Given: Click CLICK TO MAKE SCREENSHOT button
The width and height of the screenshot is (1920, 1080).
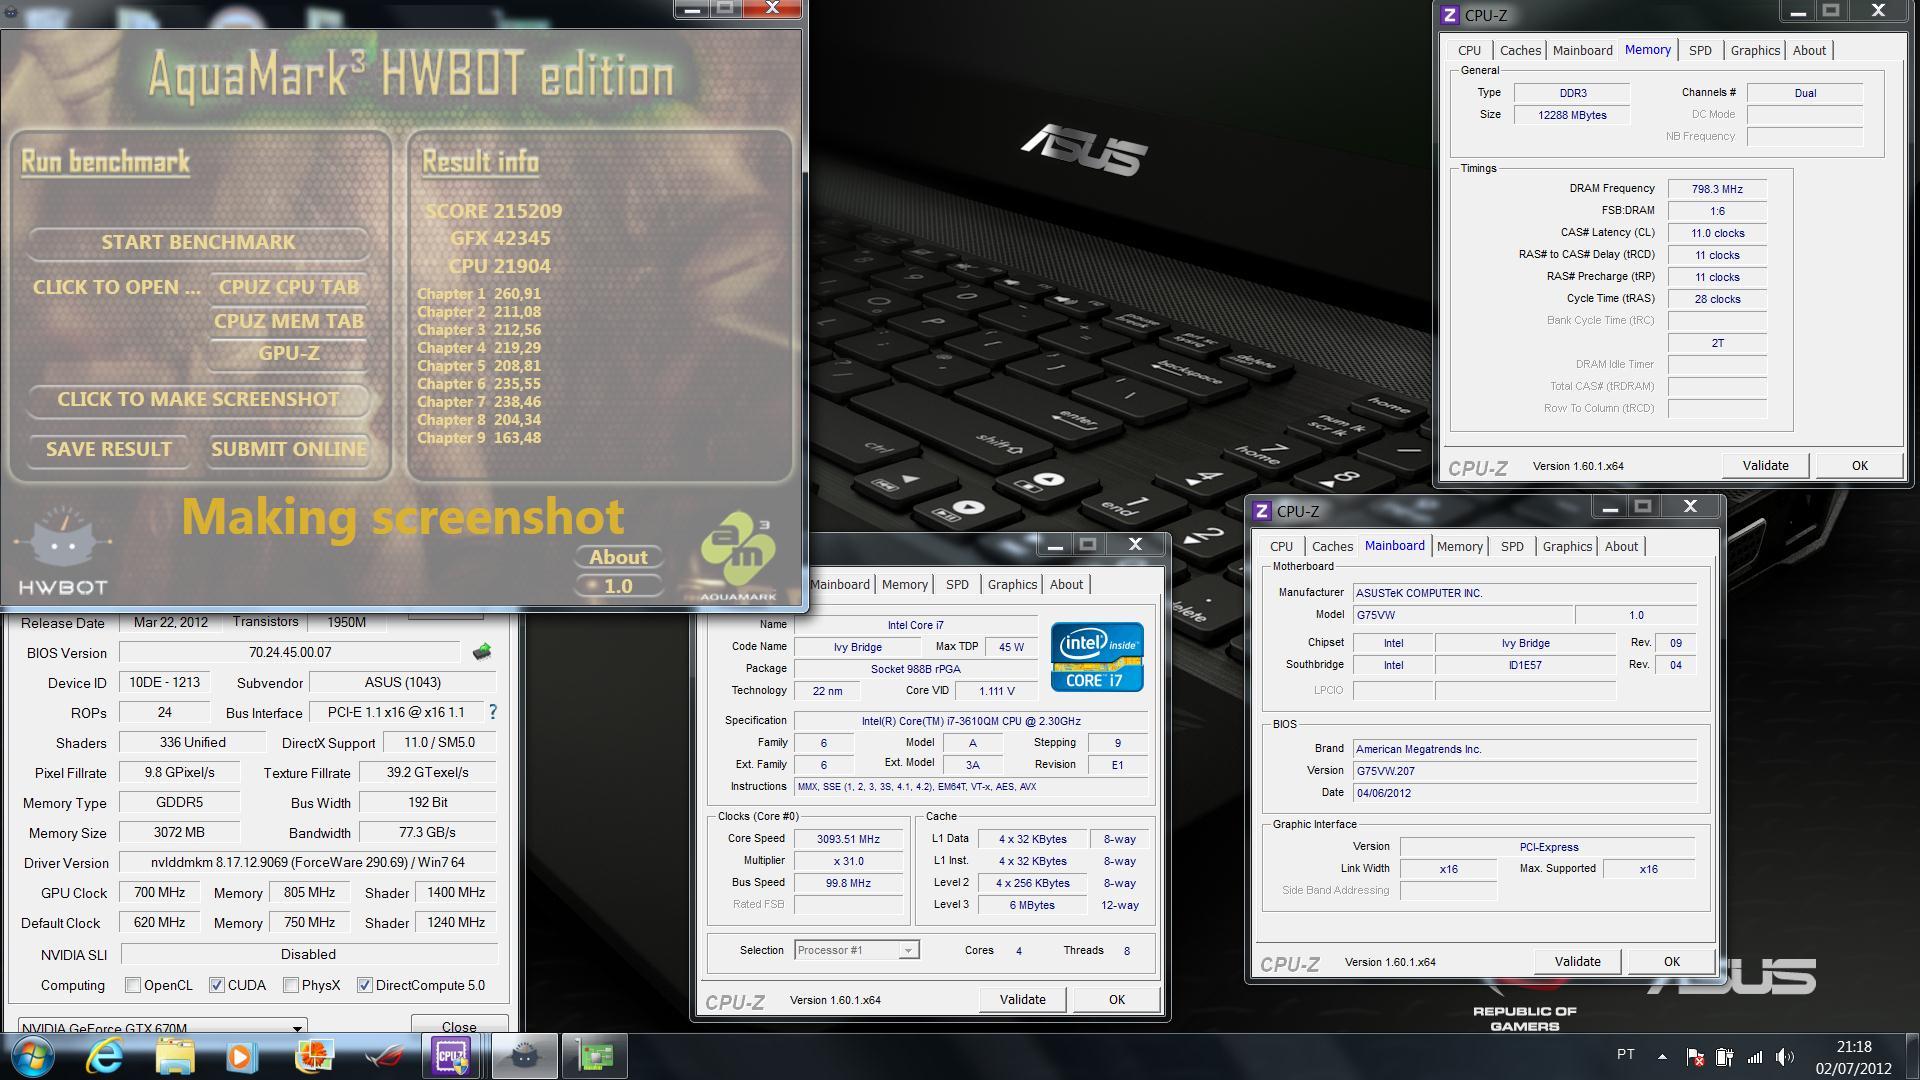Looking at the screenshot, I should (x=198, y=399).
